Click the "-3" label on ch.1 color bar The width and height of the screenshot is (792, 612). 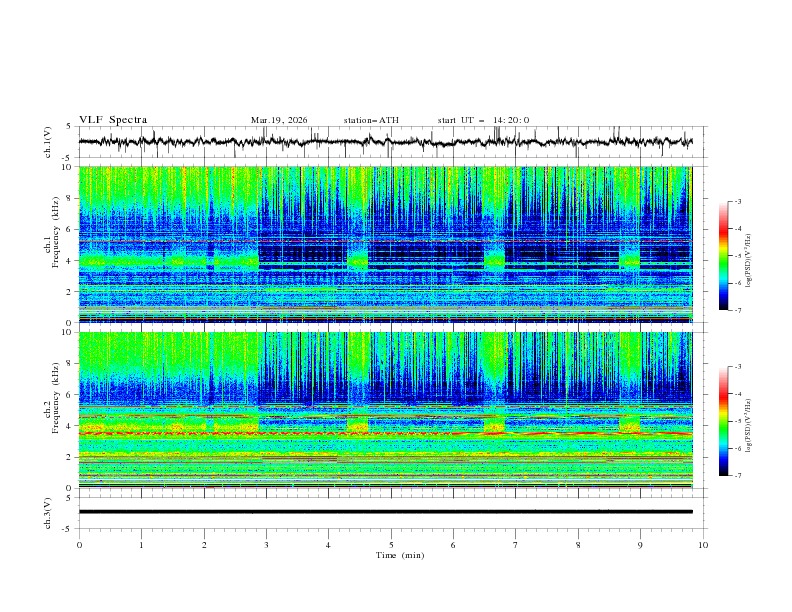738,201
